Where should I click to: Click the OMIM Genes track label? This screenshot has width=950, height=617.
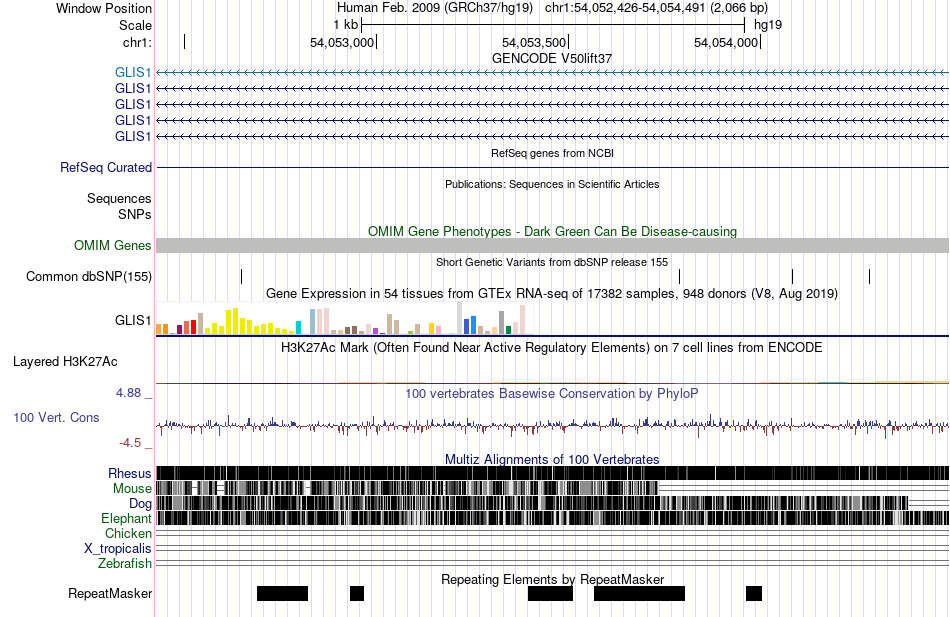tap(112, 245)
